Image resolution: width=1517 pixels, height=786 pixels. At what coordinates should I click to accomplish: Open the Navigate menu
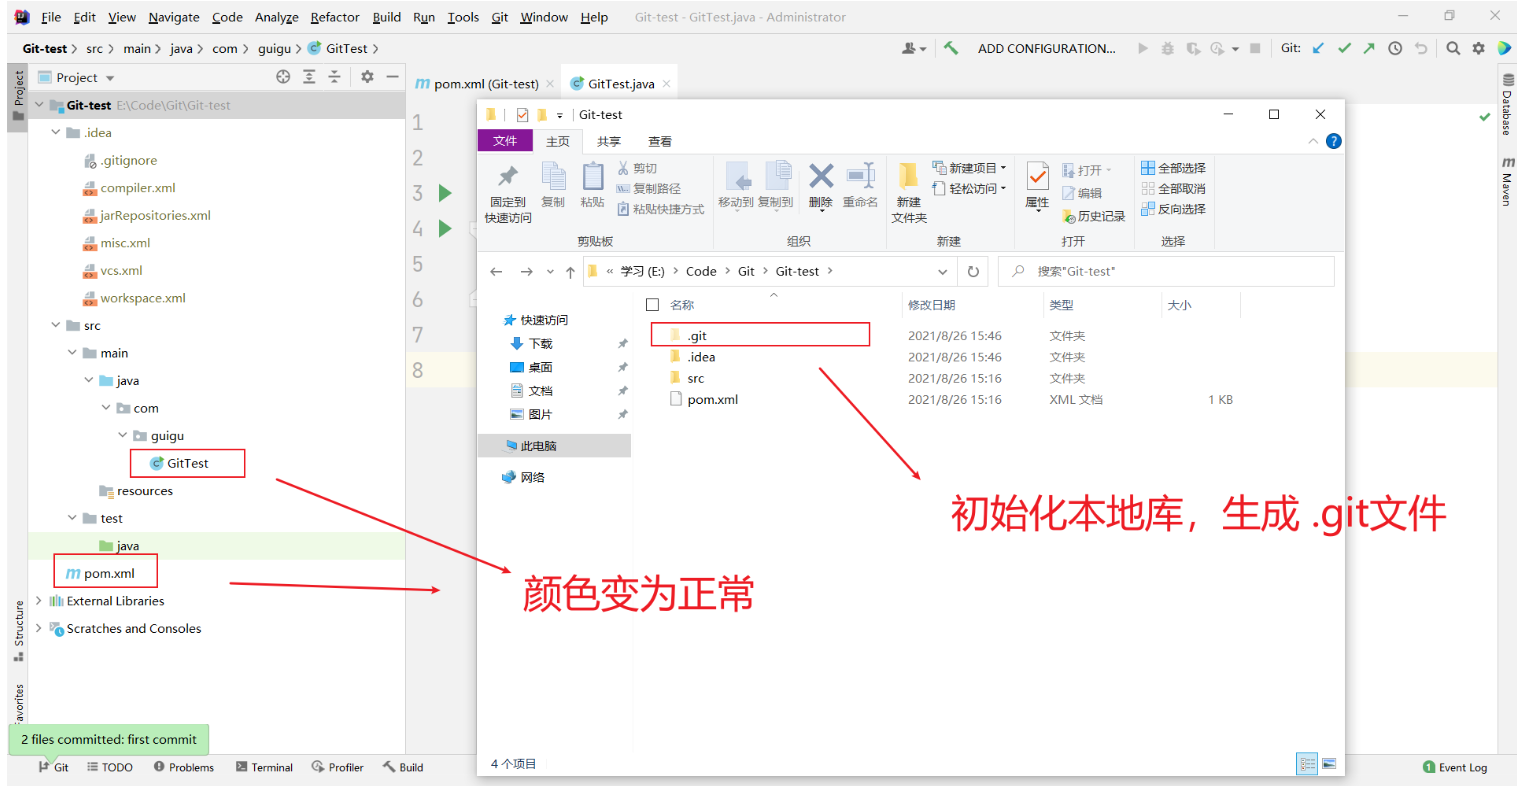coord(174,17)
